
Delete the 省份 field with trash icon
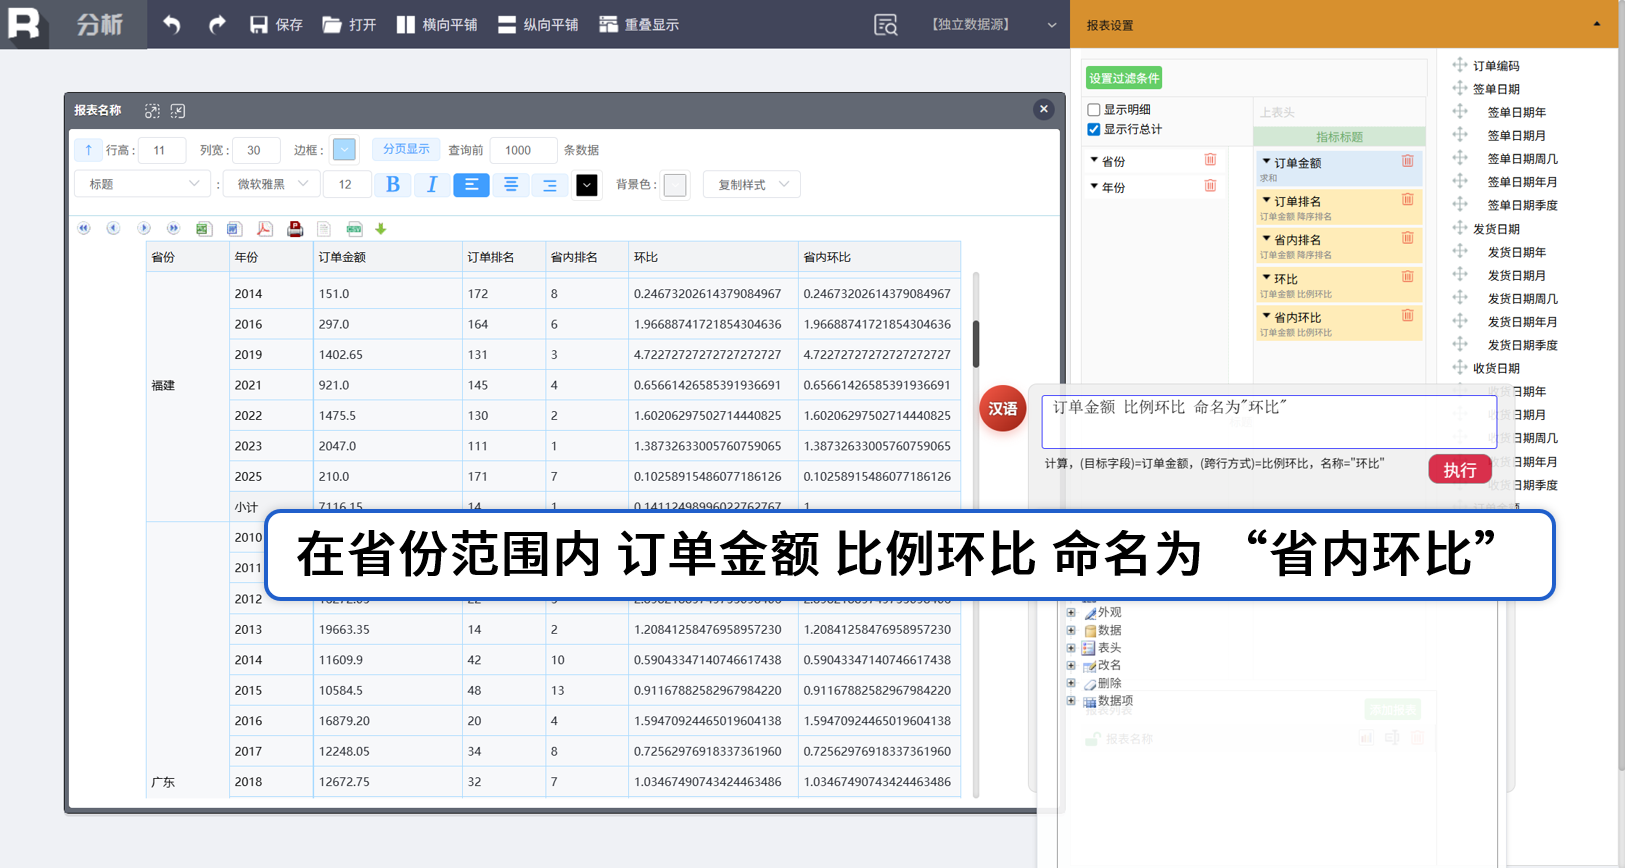tap(1210, 160)
